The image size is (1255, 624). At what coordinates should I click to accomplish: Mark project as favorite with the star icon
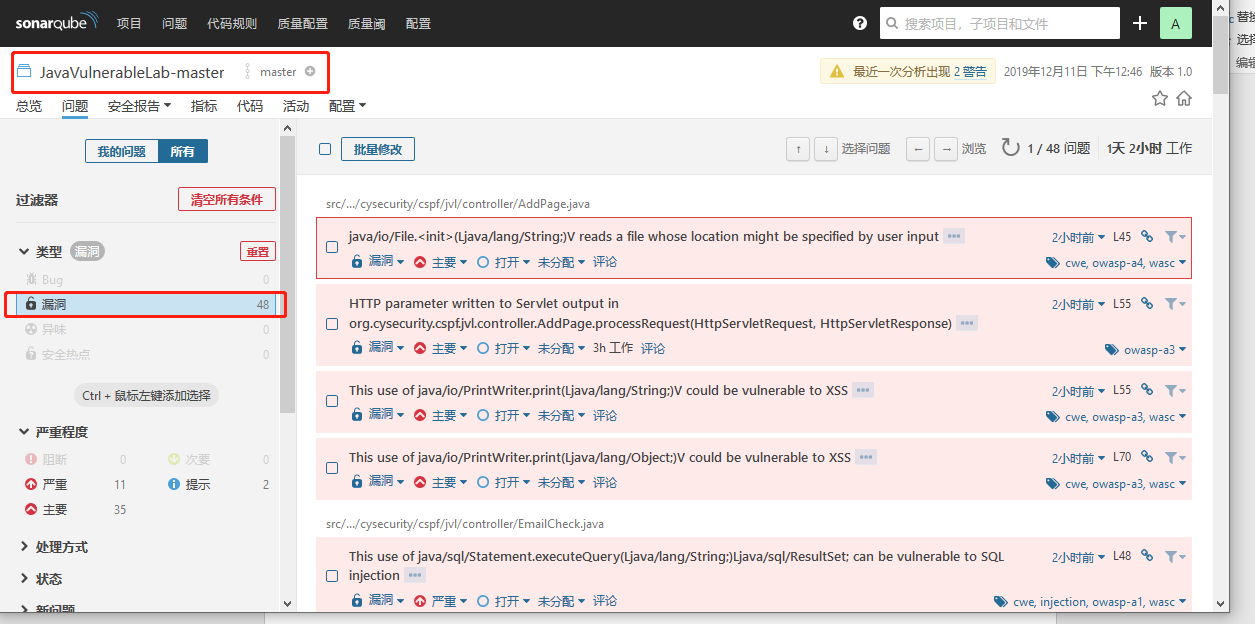(x=1159, y=98)
